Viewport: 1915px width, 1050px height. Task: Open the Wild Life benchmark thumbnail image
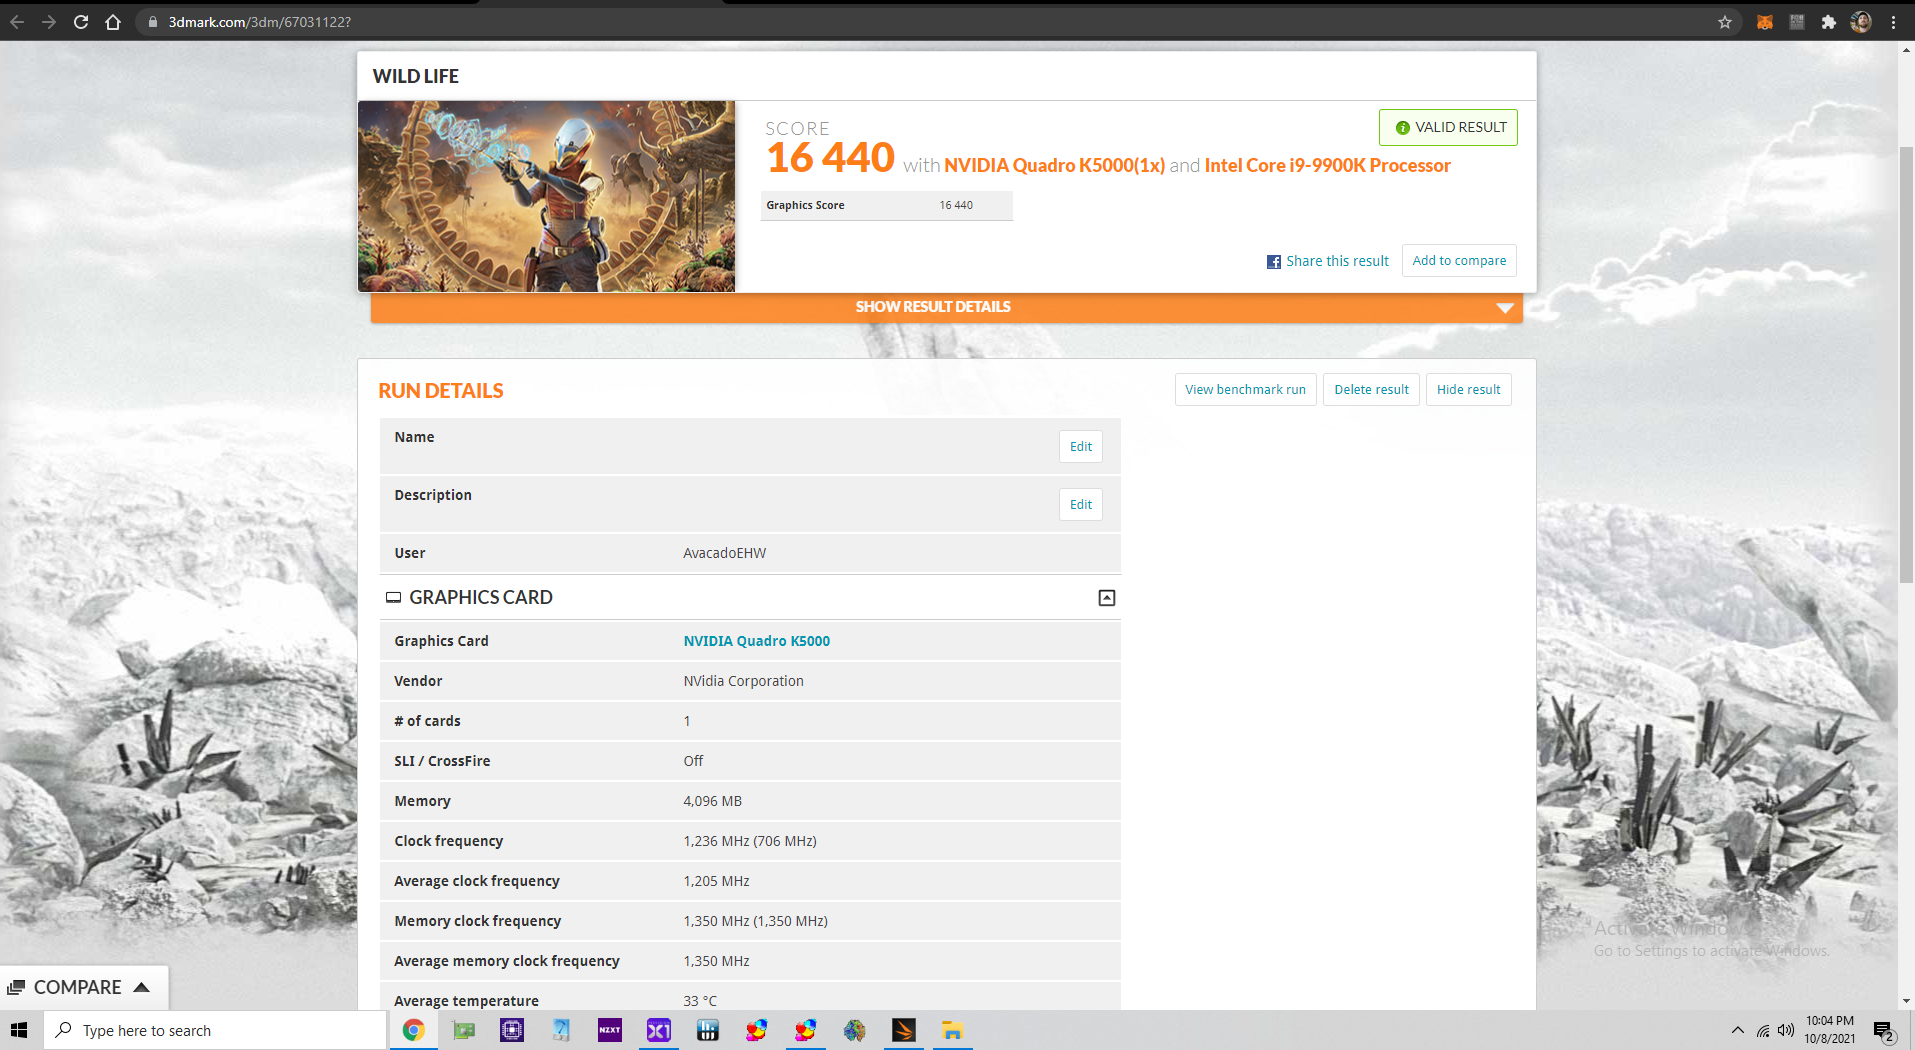(547, 196)
